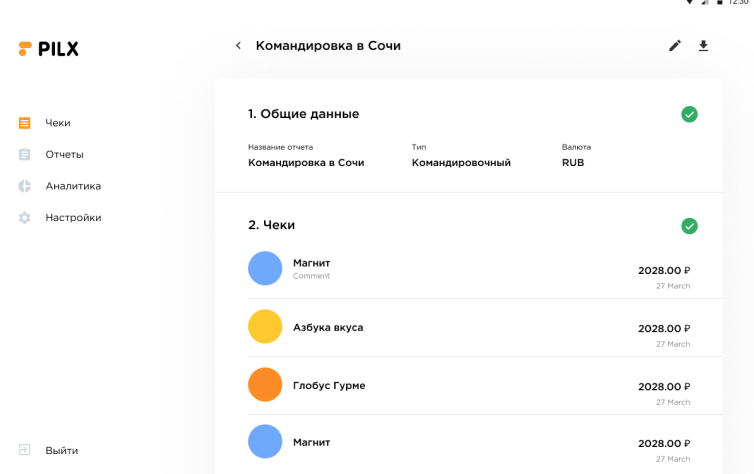This screenshot has width=754, height=474.
Task: Open Настройки menu item
Action: (x=73, y=217)
